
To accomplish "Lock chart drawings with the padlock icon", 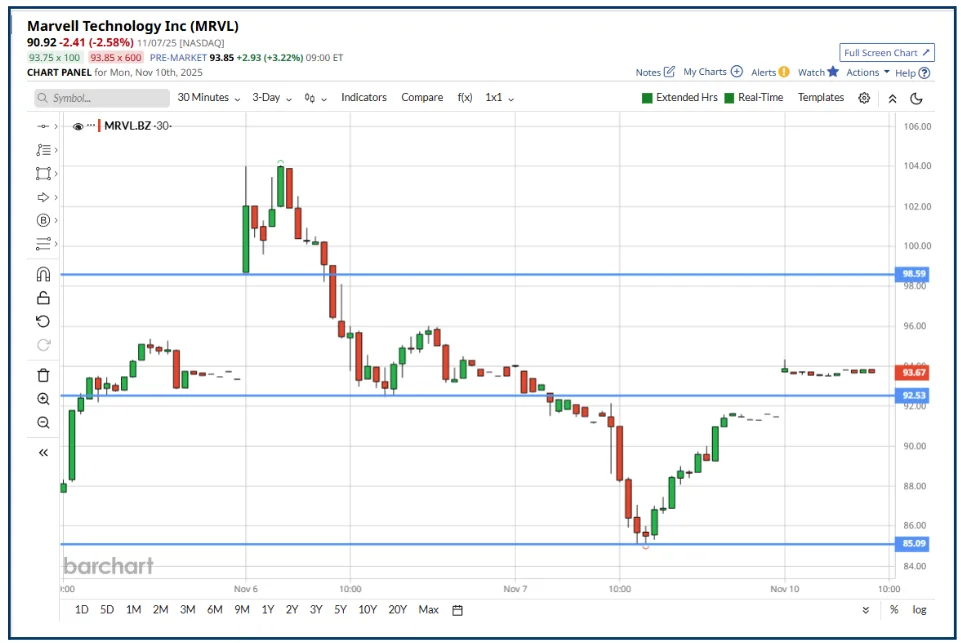I will (43, 297).
